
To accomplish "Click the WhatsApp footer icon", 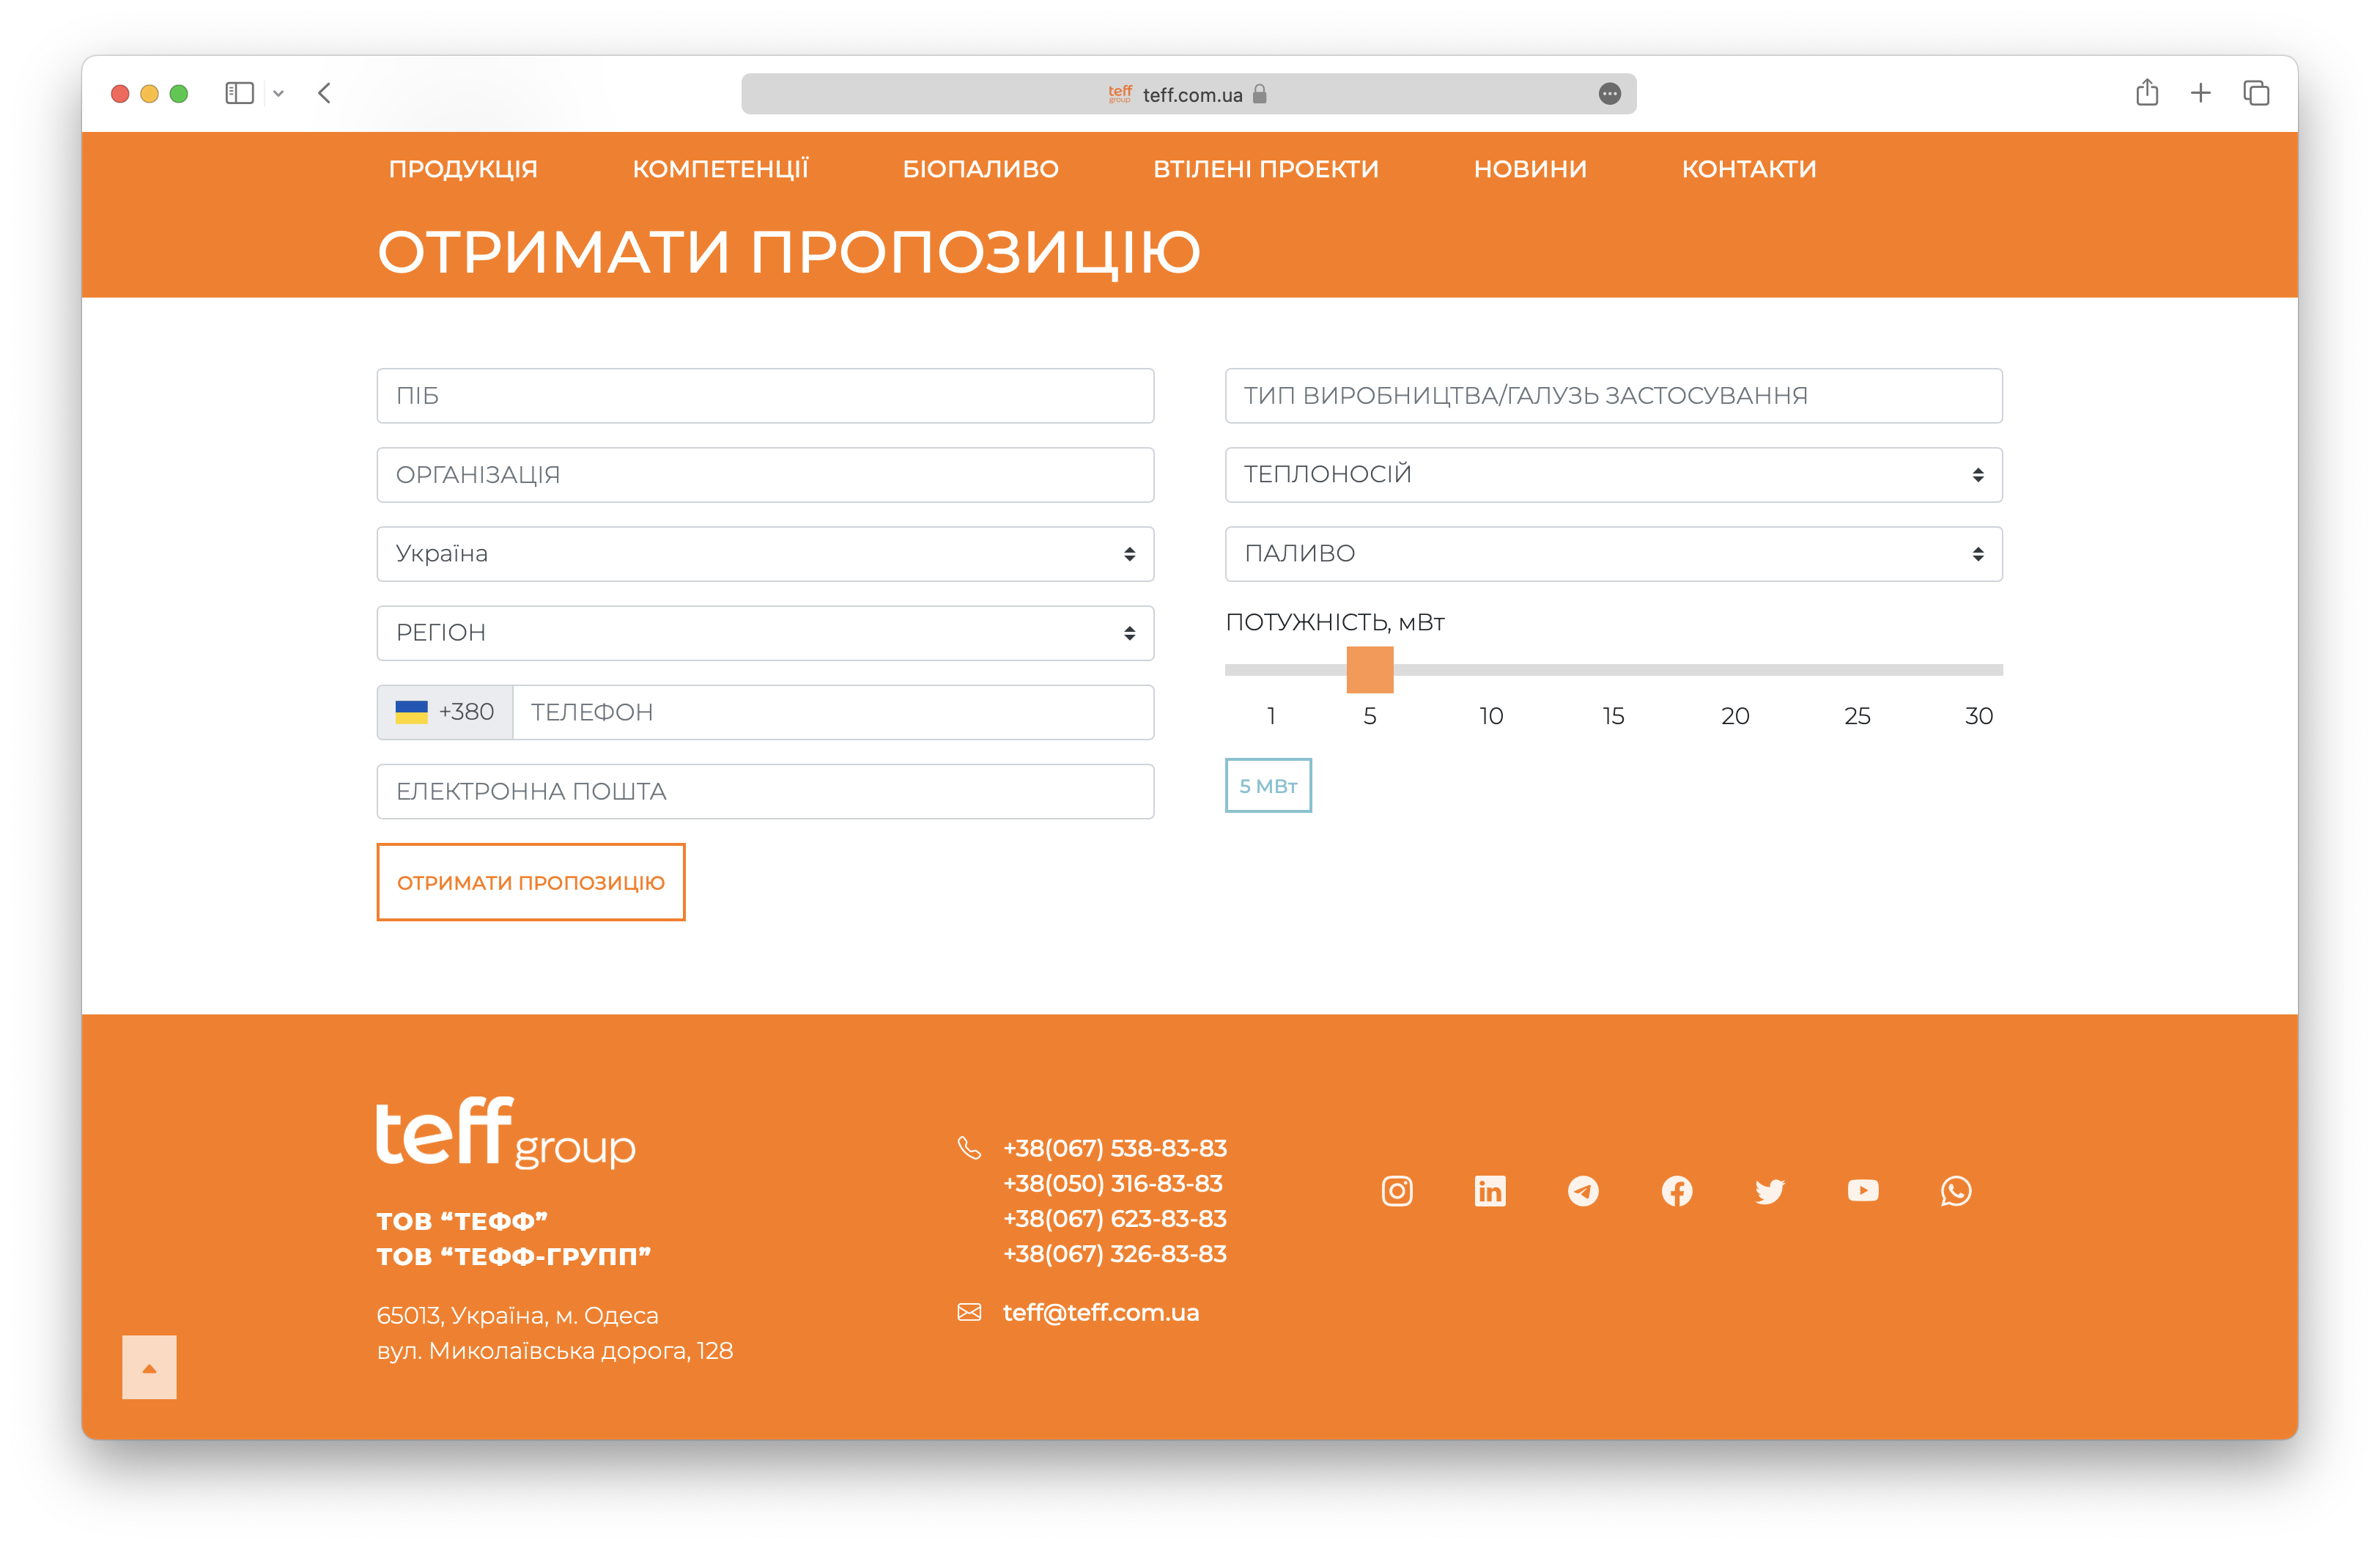I will pyautogui.click(x=1955, y=1191).
